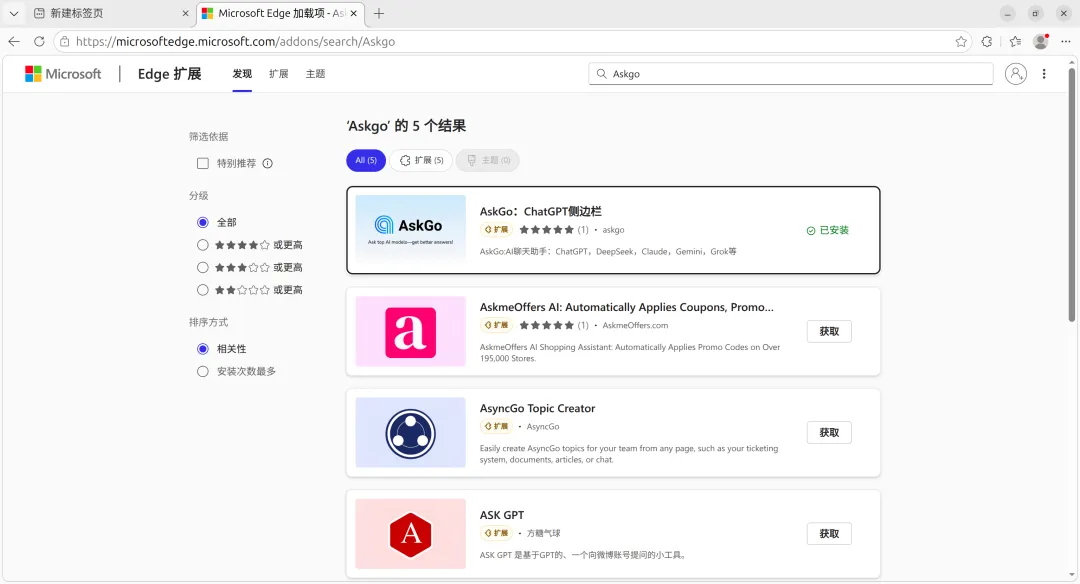1080x584 pixels.
Task: Open the Edge settings ellipsis menu
Action: click(x=1066, y=41)
